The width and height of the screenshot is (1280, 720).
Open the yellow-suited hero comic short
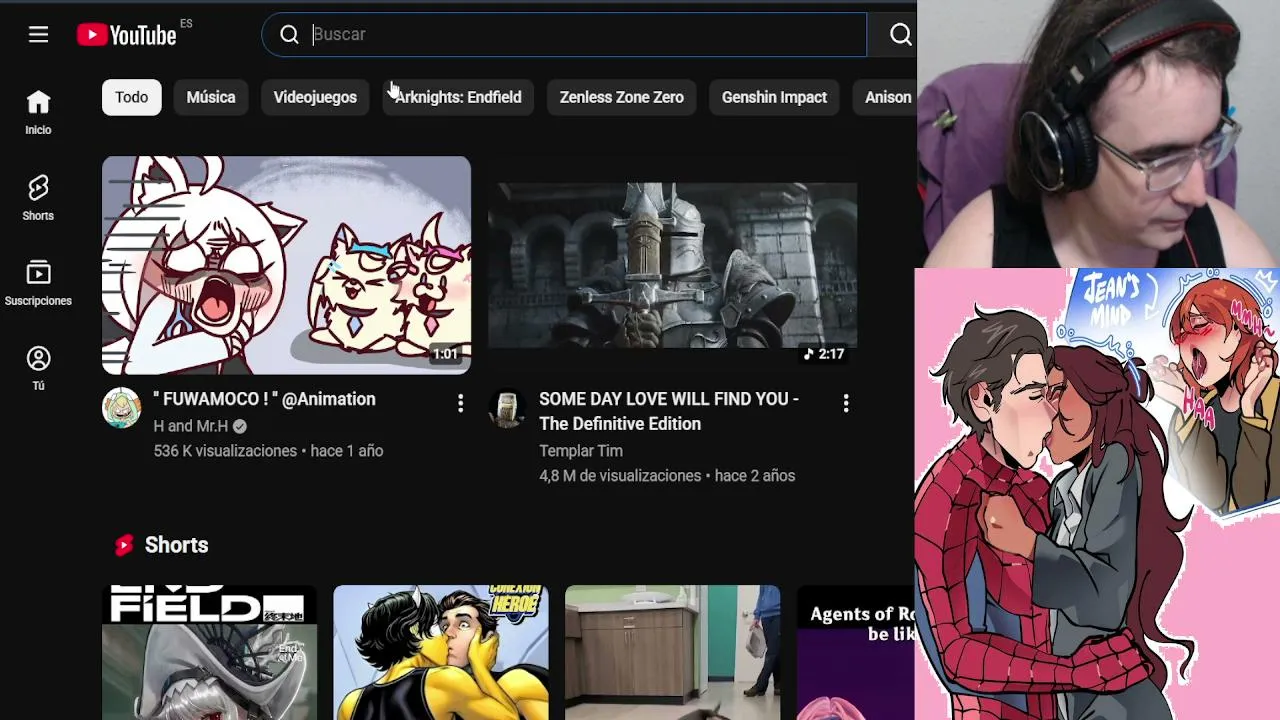[441, 652]
